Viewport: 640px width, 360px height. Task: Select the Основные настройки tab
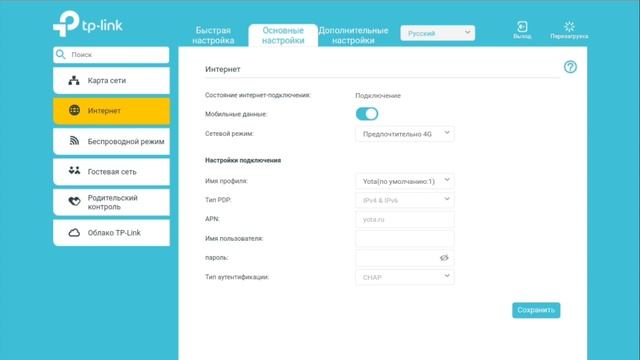pyautogui.click(x=283, y=36)
